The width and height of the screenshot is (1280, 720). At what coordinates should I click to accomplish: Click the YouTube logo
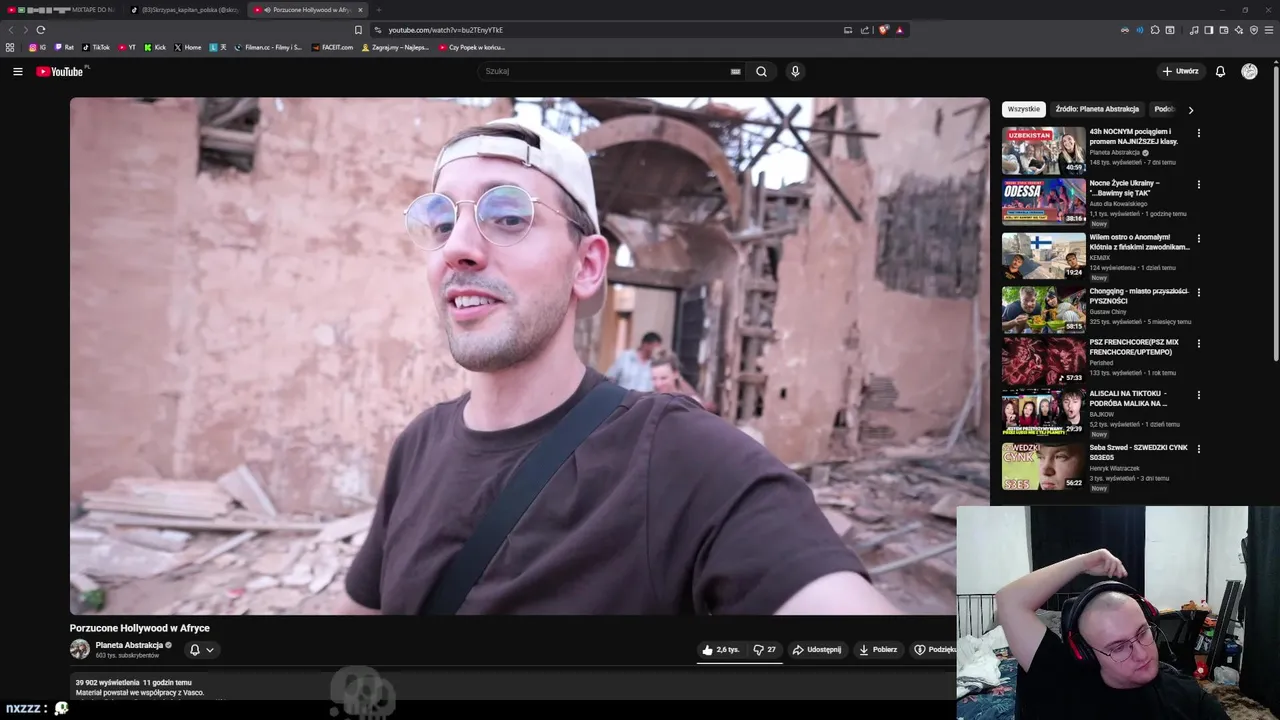pyautogui.click(x=62, y=71)
